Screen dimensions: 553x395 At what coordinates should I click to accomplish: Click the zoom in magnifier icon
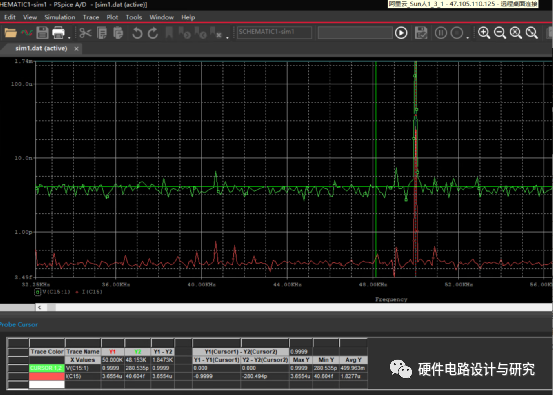pos(484,33)
